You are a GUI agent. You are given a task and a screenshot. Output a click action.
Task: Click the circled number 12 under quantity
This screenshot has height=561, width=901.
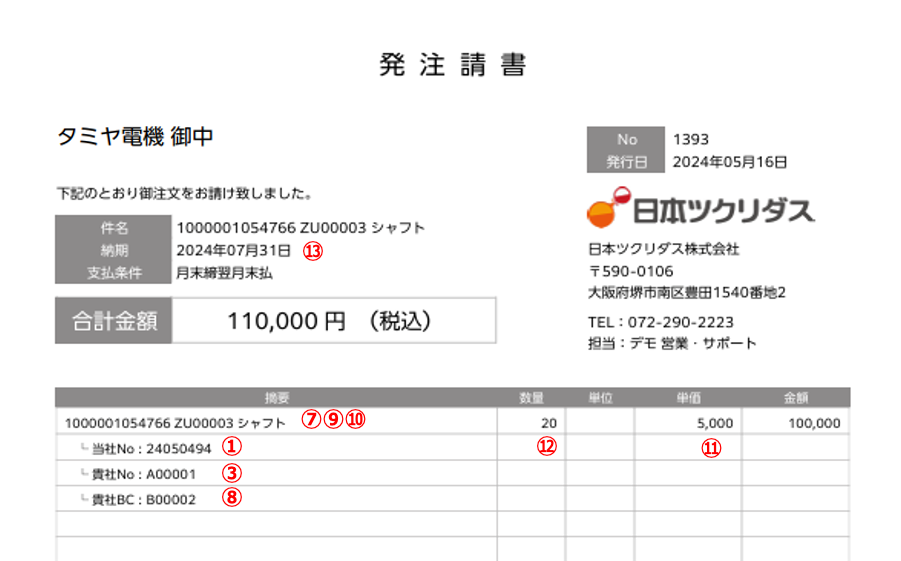coord(546,448)
